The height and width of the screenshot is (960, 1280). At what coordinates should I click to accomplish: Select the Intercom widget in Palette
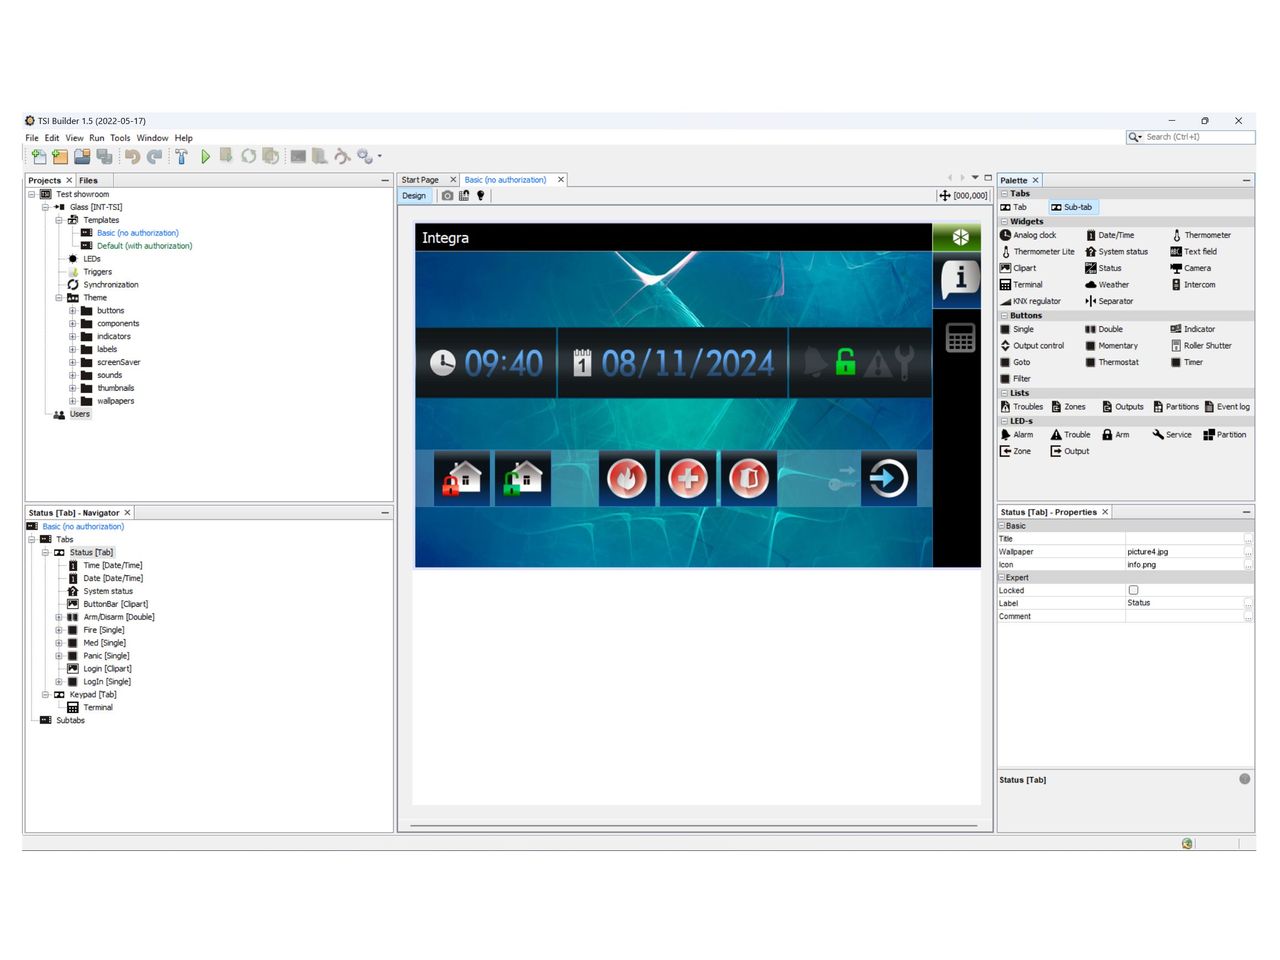click(x=1199, y=285)
